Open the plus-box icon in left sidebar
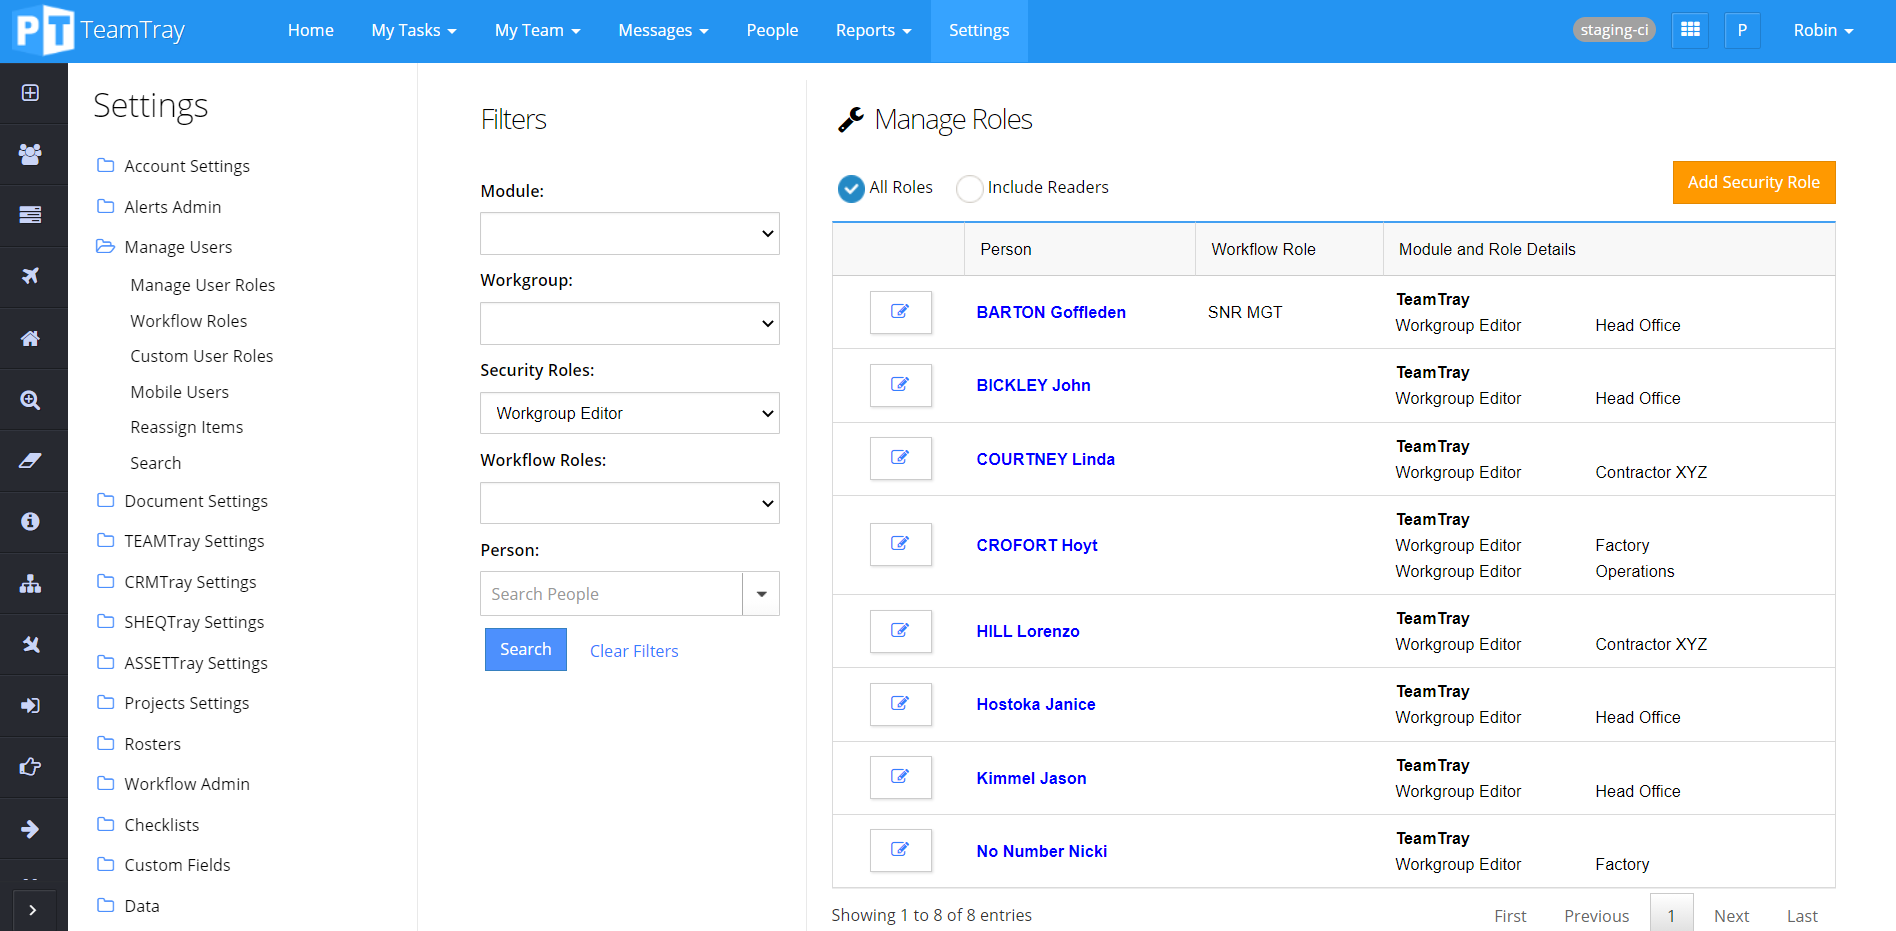 [30, 93]
